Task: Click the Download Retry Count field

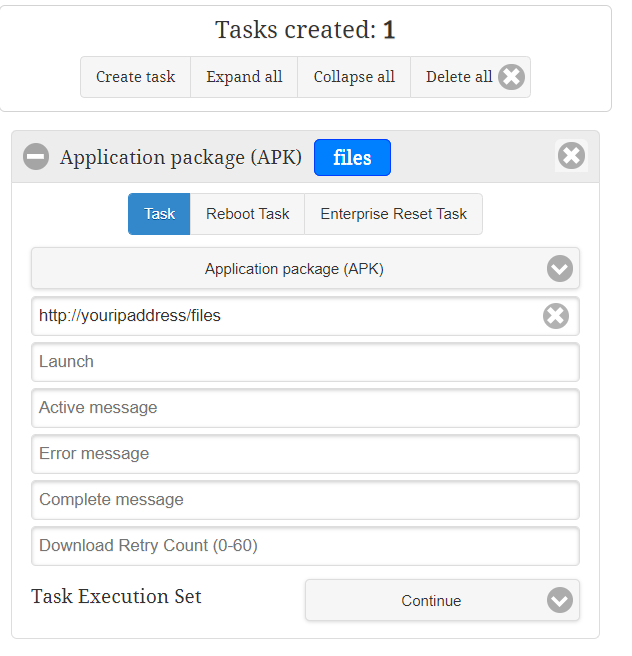Action: (305, 546)
